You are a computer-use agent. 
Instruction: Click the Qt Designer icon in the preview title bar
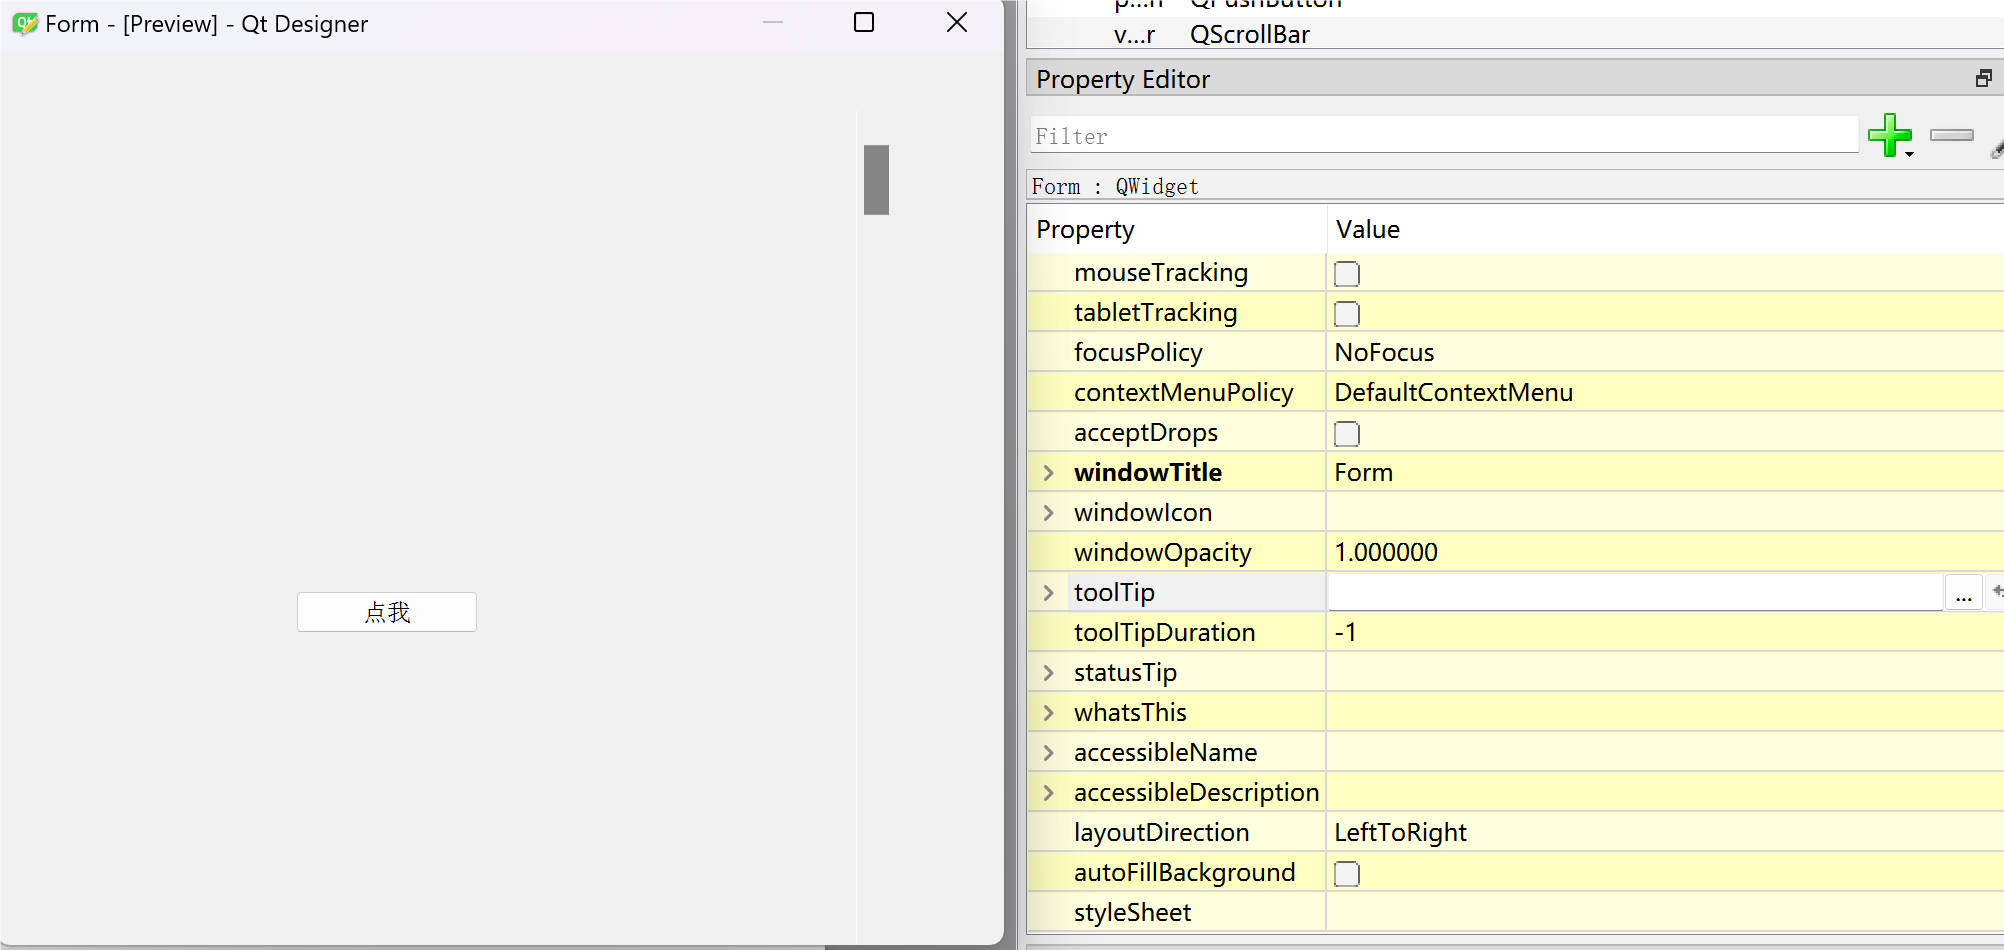tap(25, 24)
